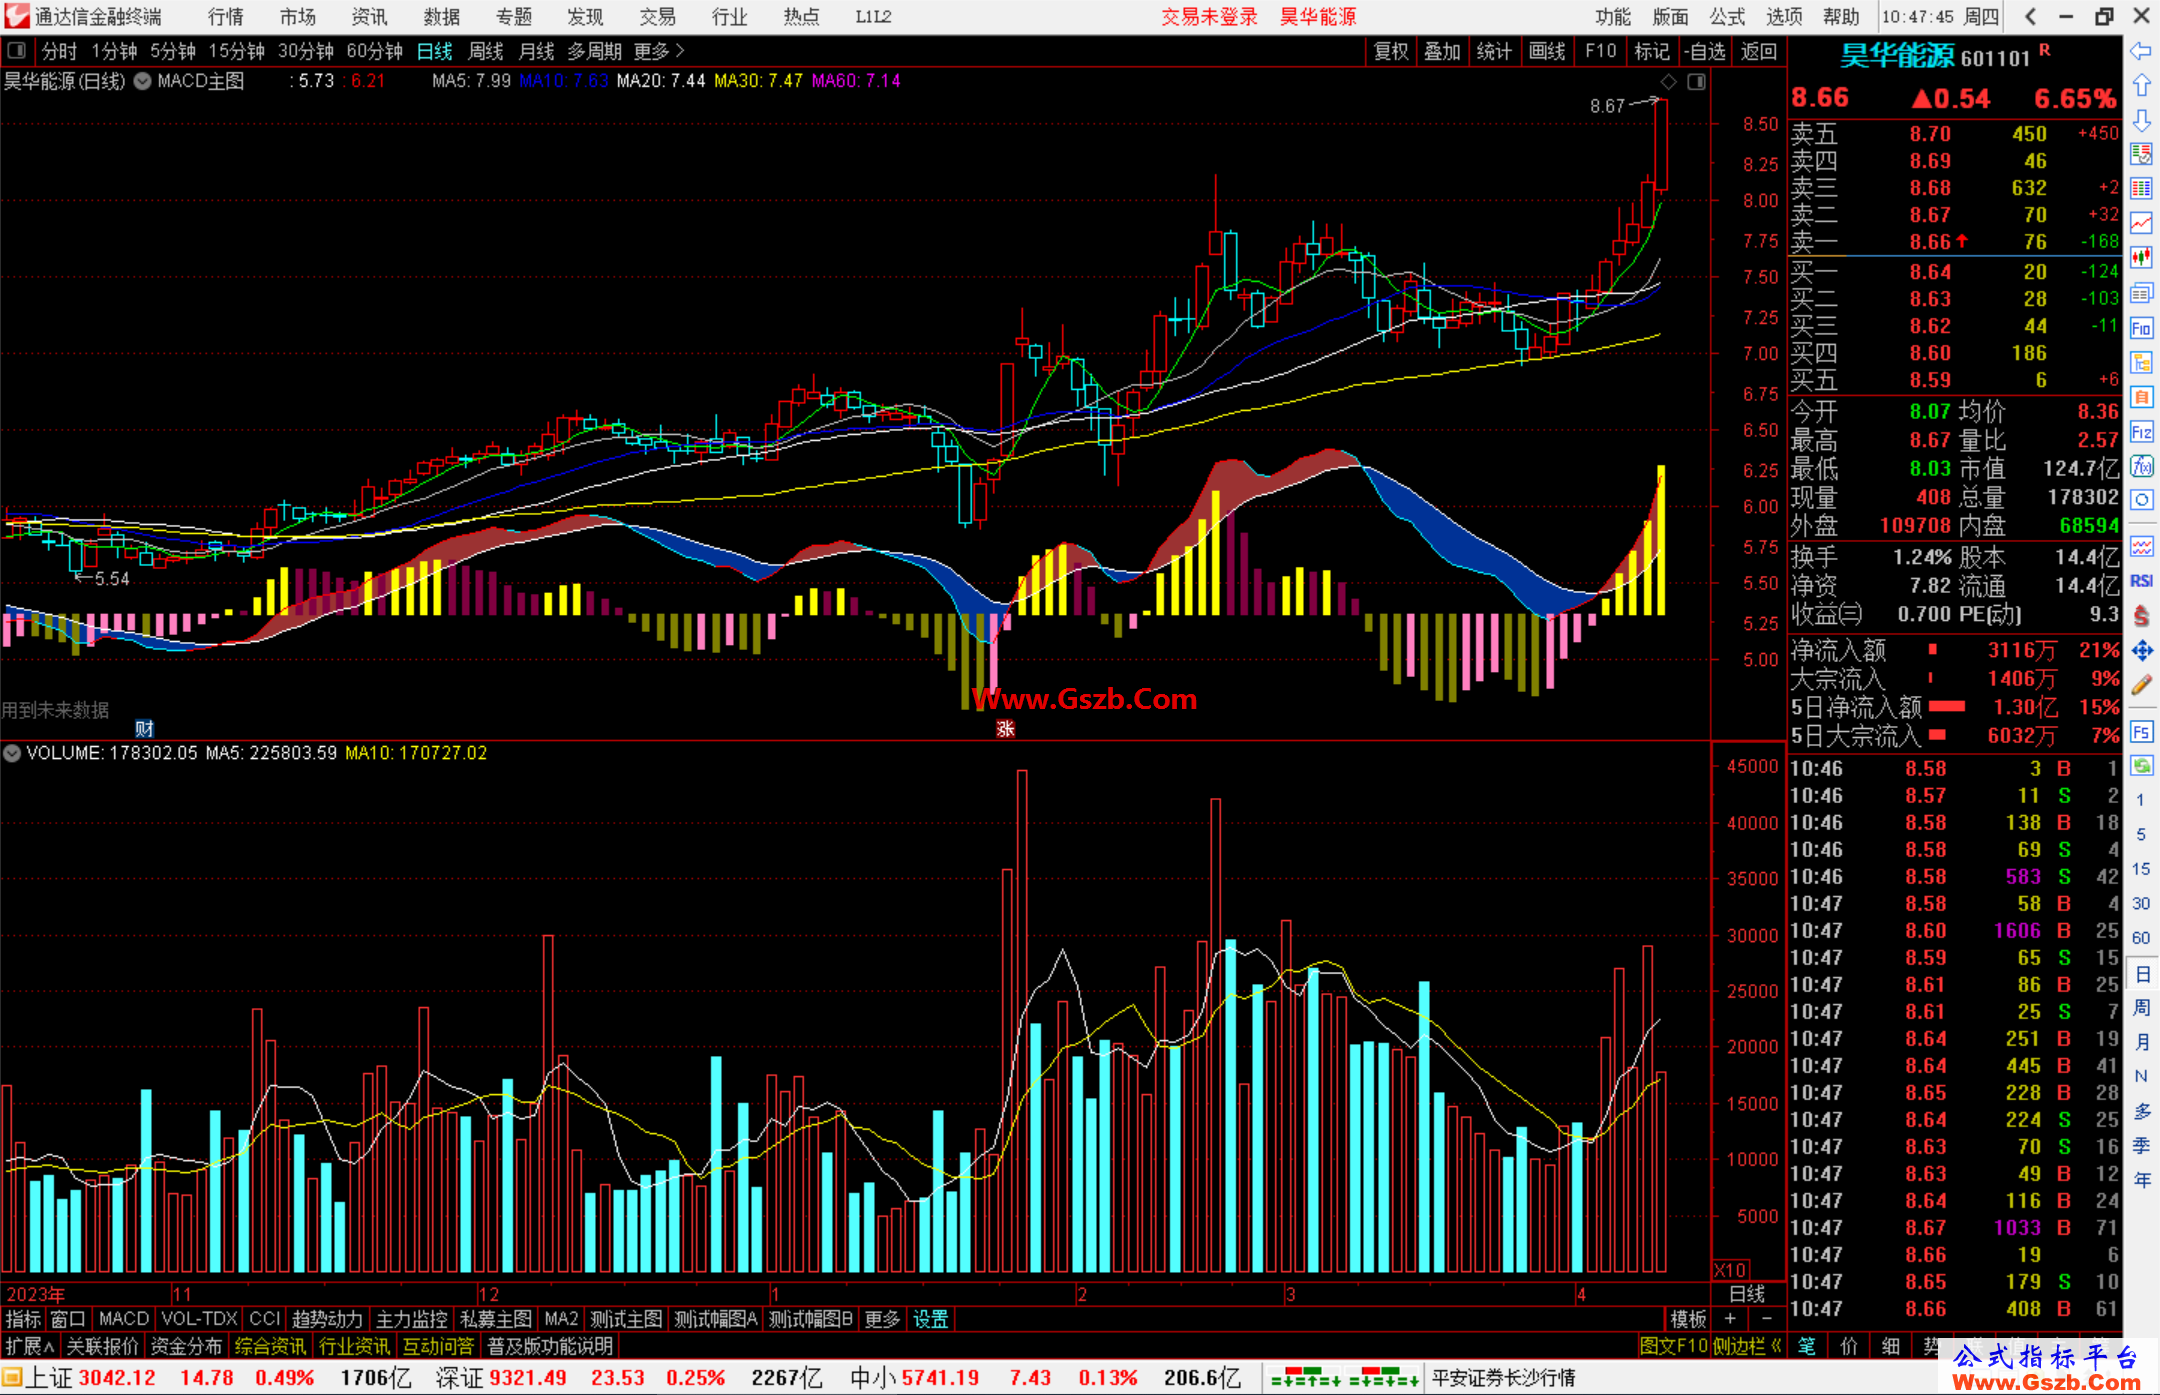Switch to 1-minute period in right sidebar
2160x1395 pixels.
[2141, 800]
